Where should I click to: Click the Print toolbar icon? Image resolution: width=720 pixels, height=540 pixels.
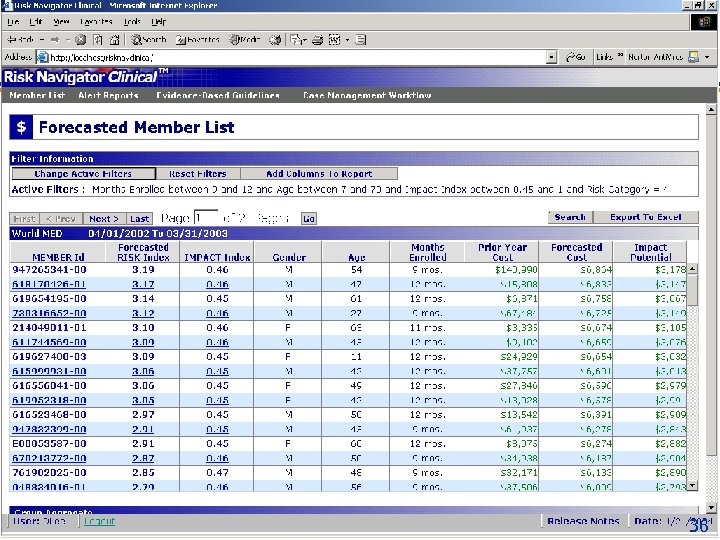tap(317, 40)
